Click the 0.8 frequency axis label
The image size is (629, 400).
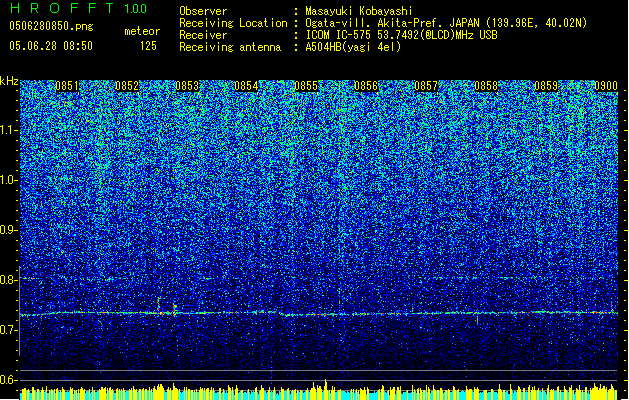[9, 280]
